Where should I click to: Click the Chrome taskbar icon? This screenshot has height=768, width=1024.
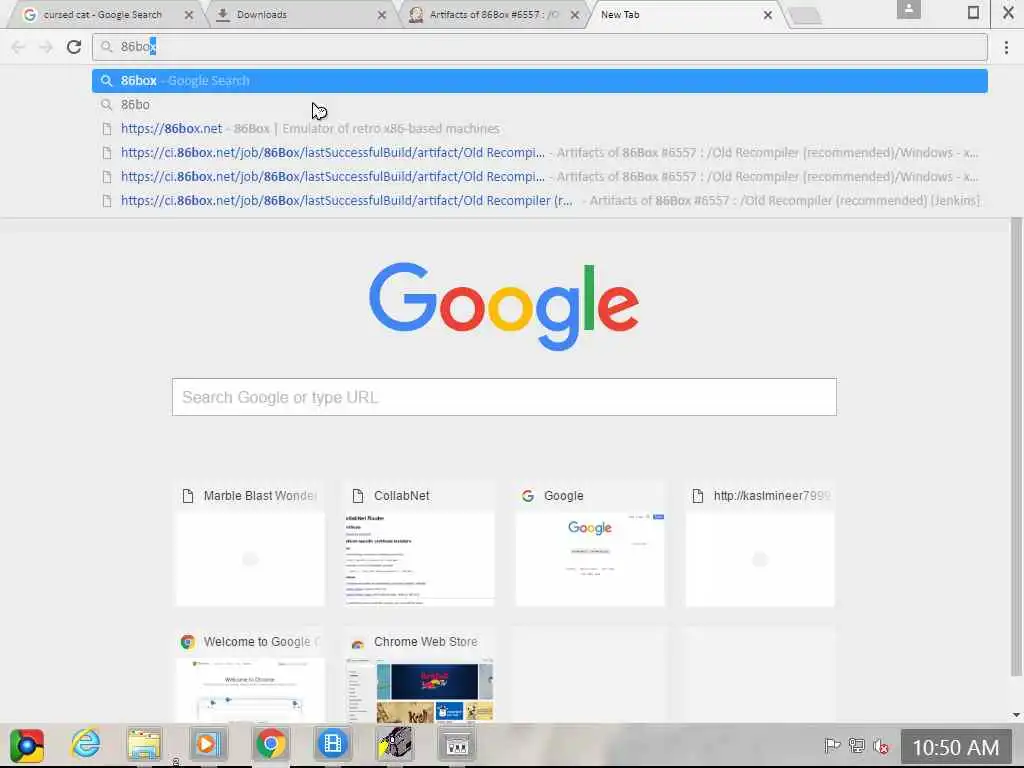pos(270,744)
